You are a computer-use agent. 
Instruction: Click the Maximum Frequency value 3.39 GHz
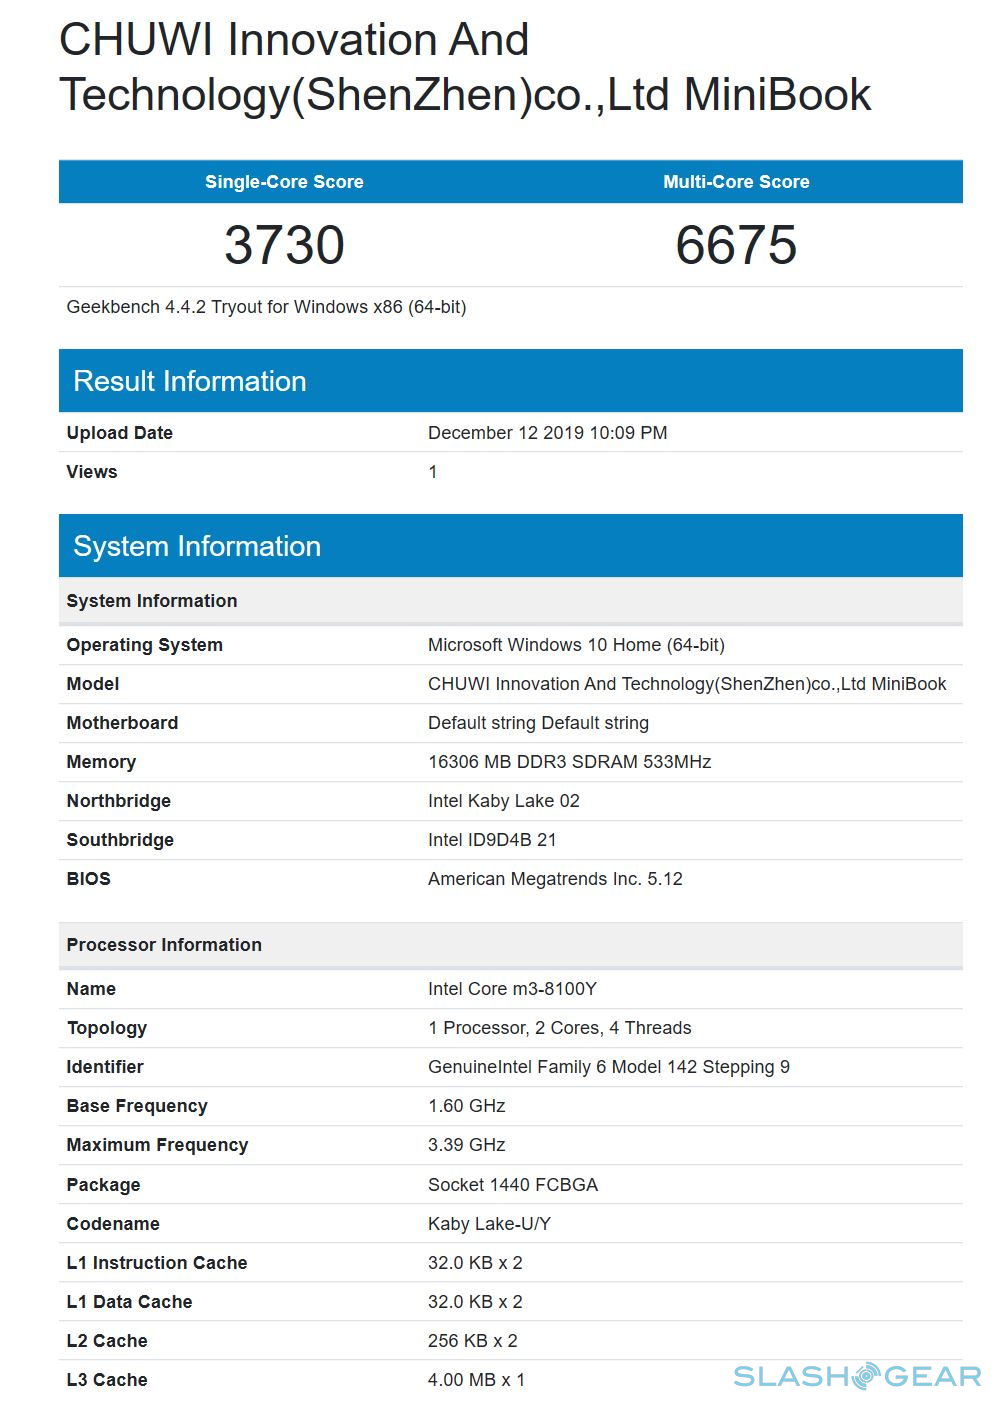point(466,1145)
